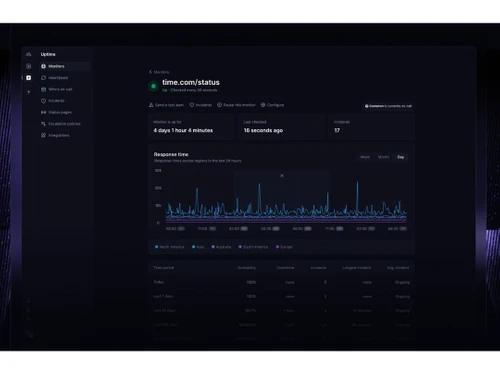
Task: Switch response time chart to Week
Action: tap(365, 157)
